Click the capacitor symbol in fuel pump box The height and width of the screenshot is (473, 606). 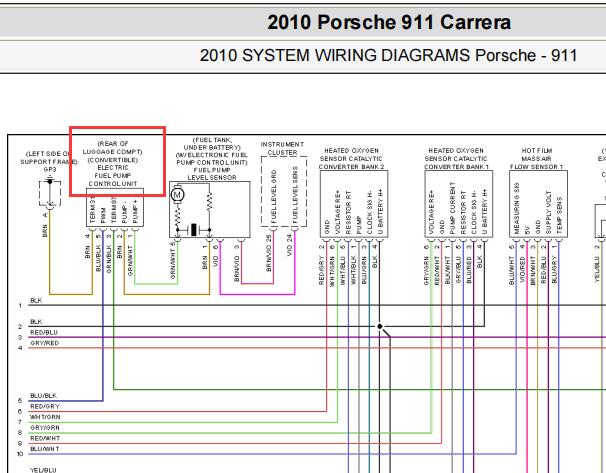click(x=194, y=230)
